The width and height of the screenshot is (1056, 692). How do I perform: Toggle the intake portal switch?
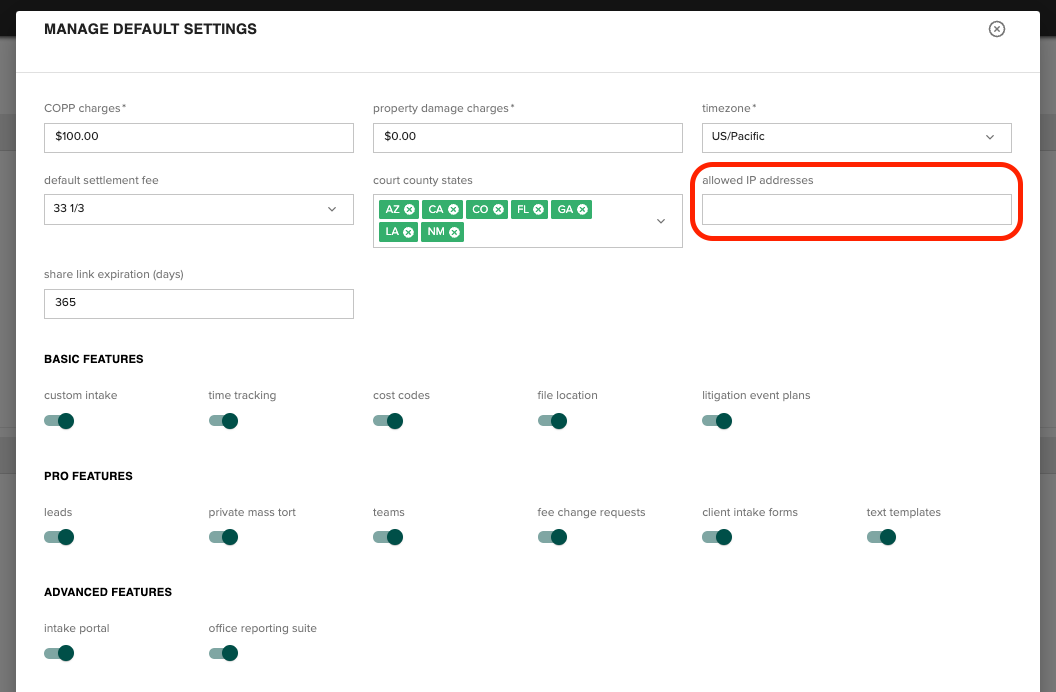click(x=59, y=653)
